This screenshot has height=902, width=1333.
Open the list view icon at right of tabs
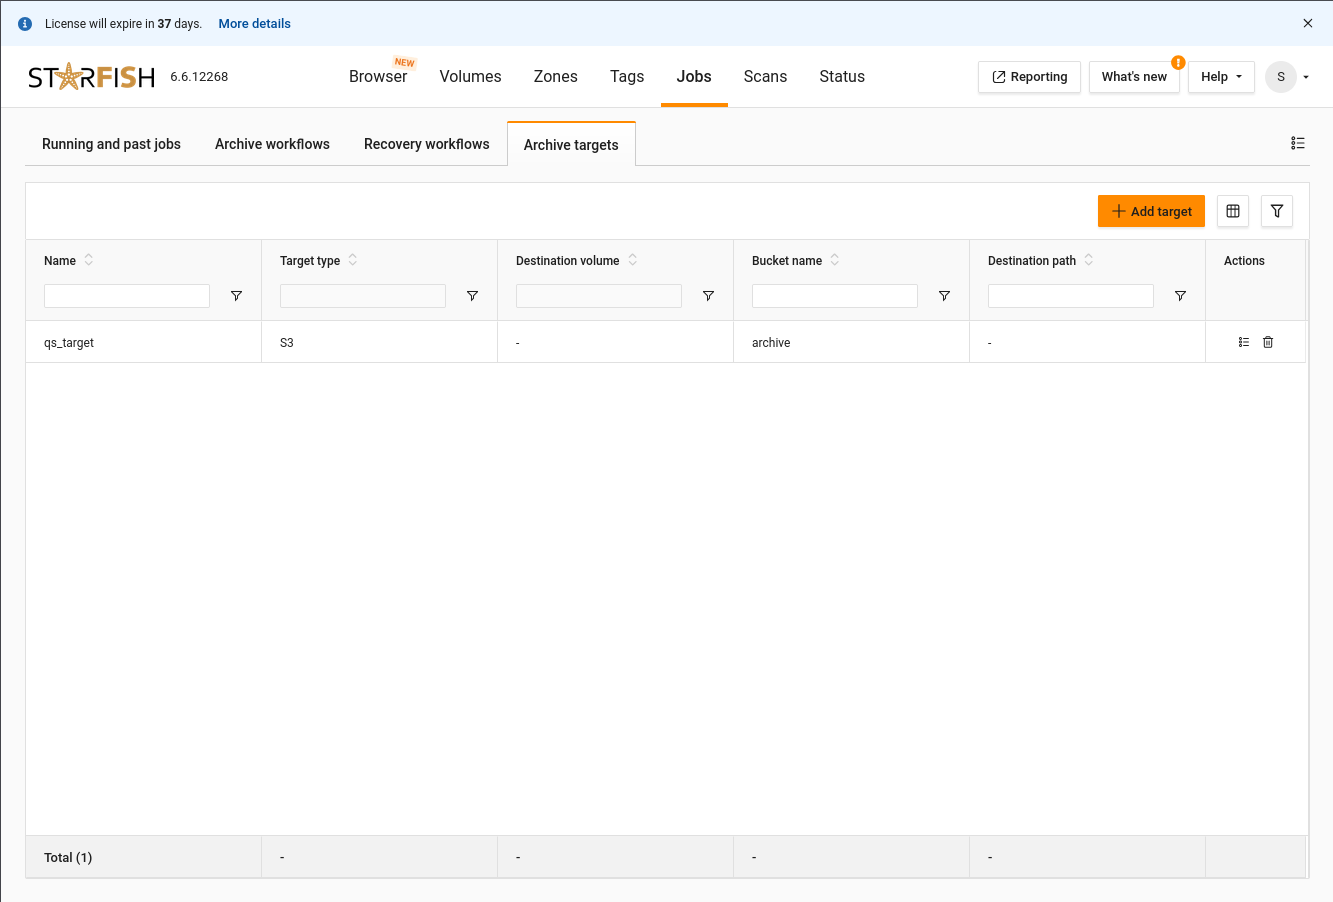click(1298, 143)
